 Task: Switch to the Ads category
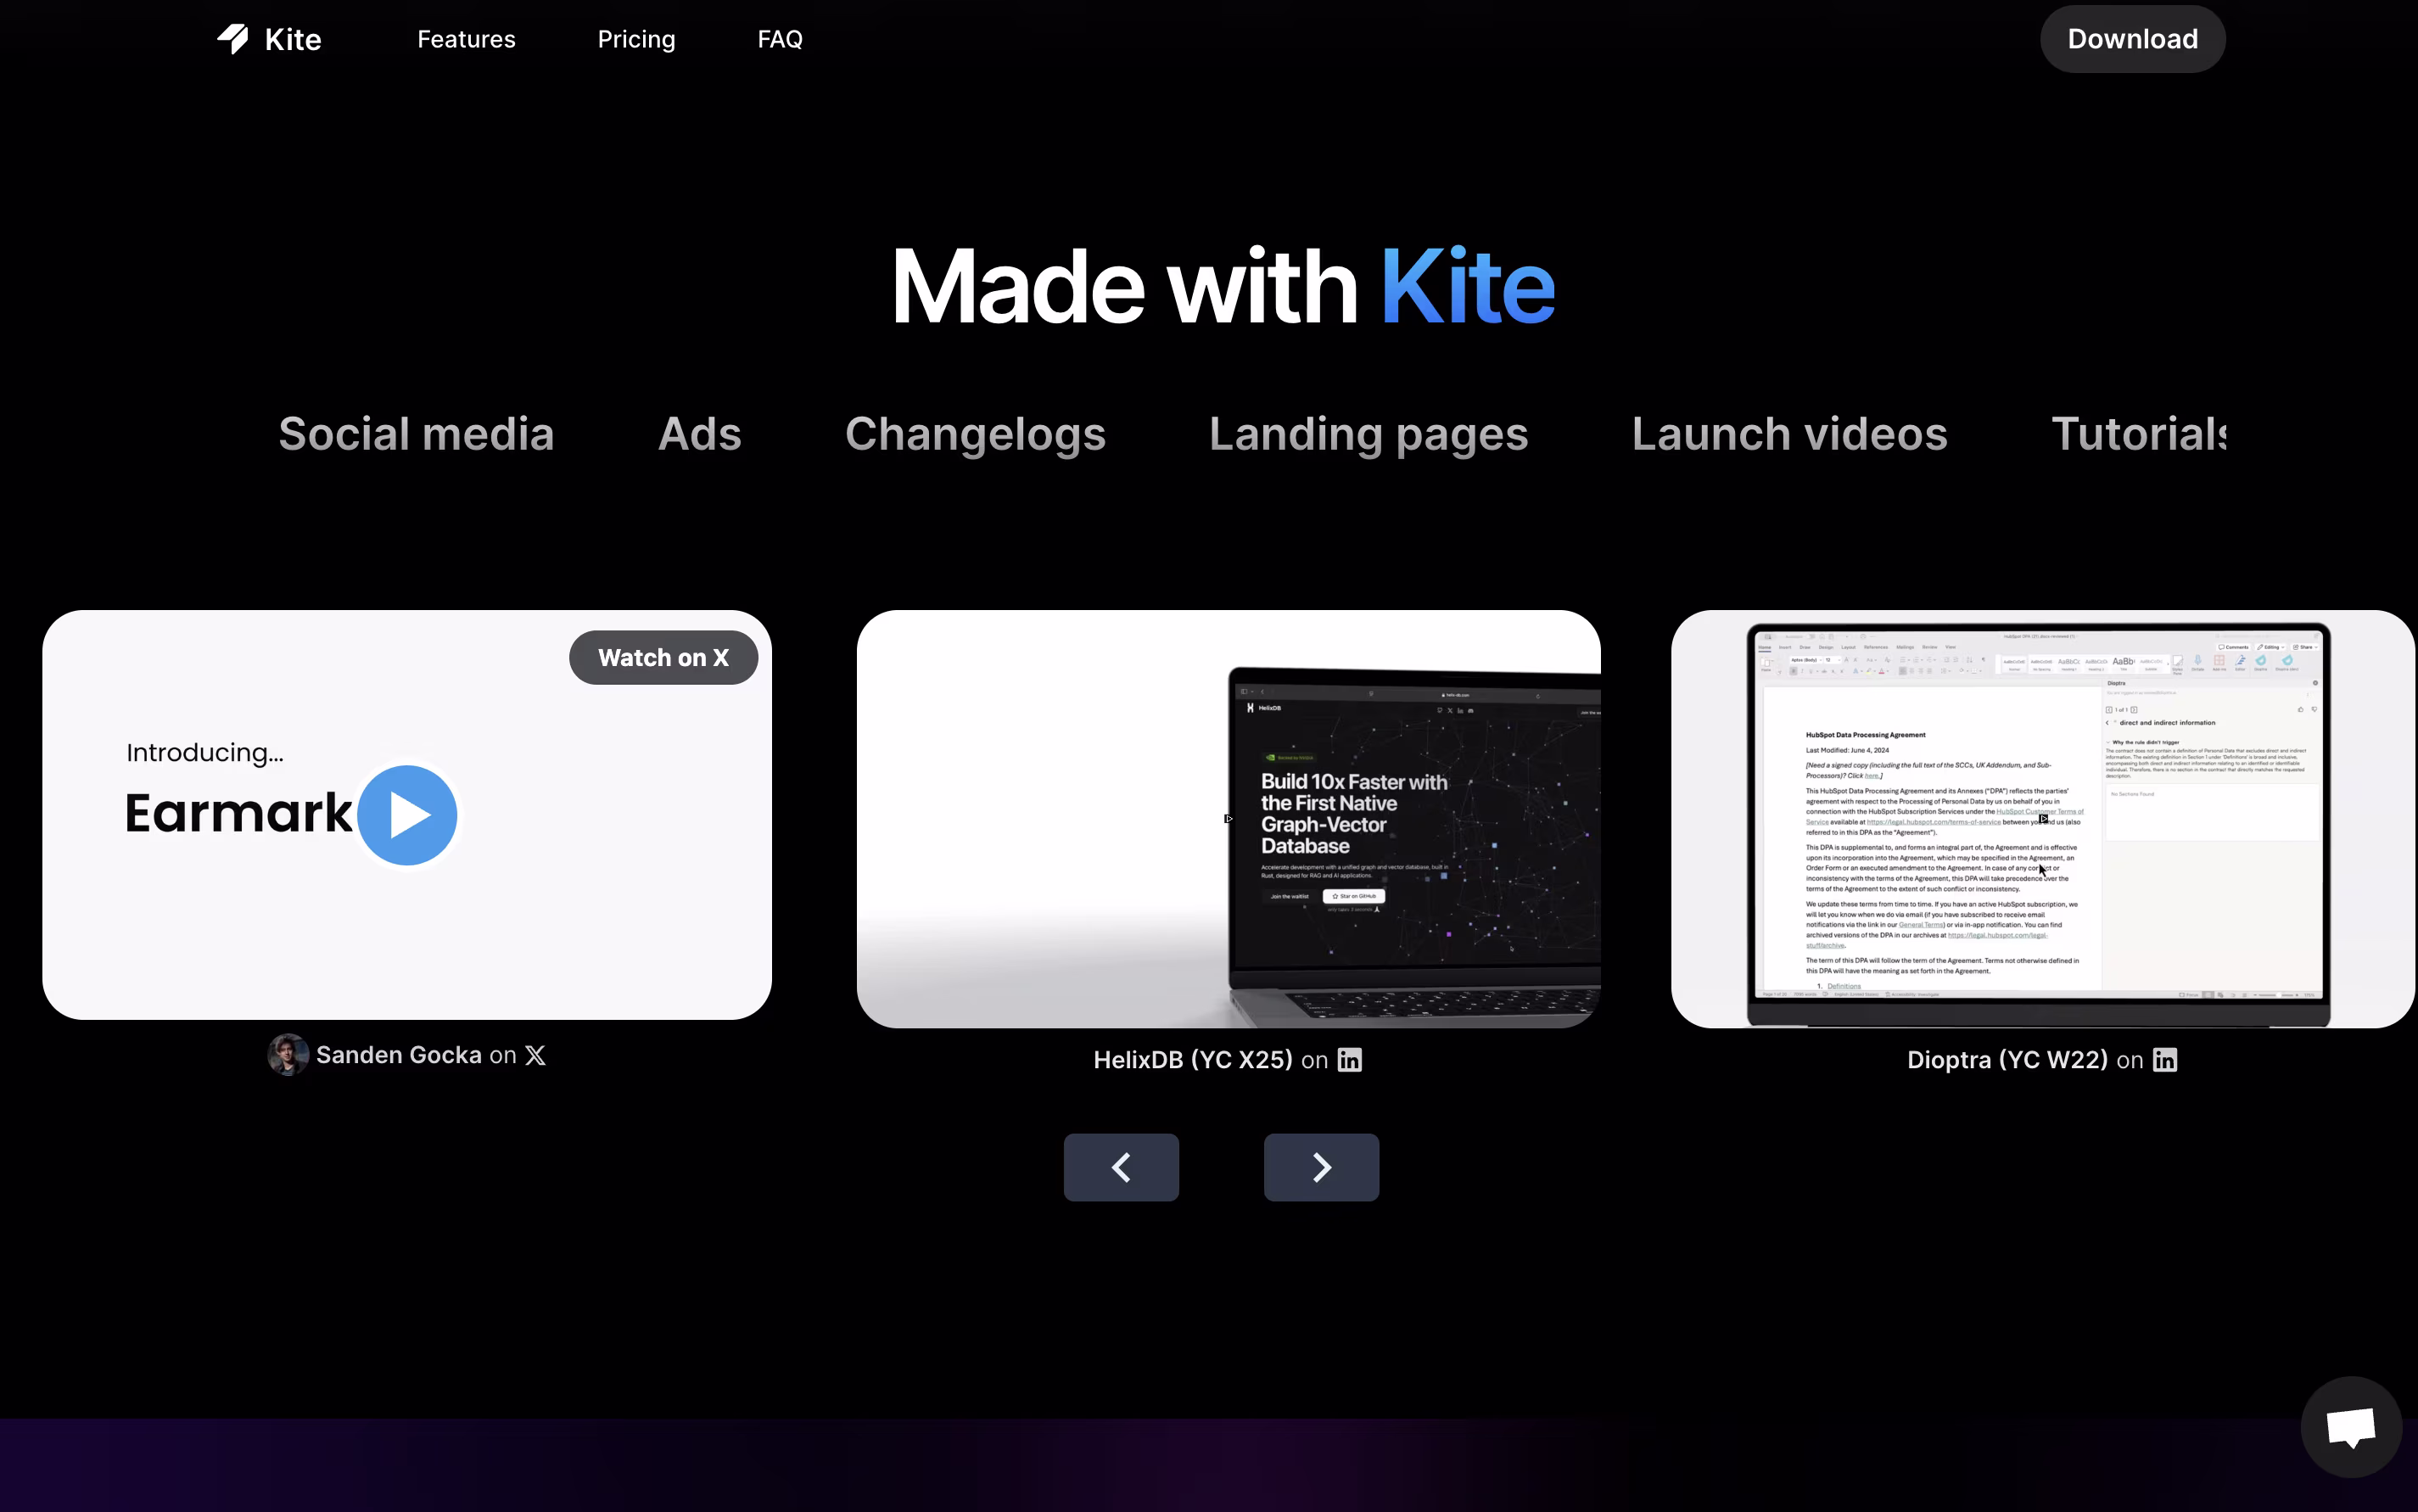[699, 434]
